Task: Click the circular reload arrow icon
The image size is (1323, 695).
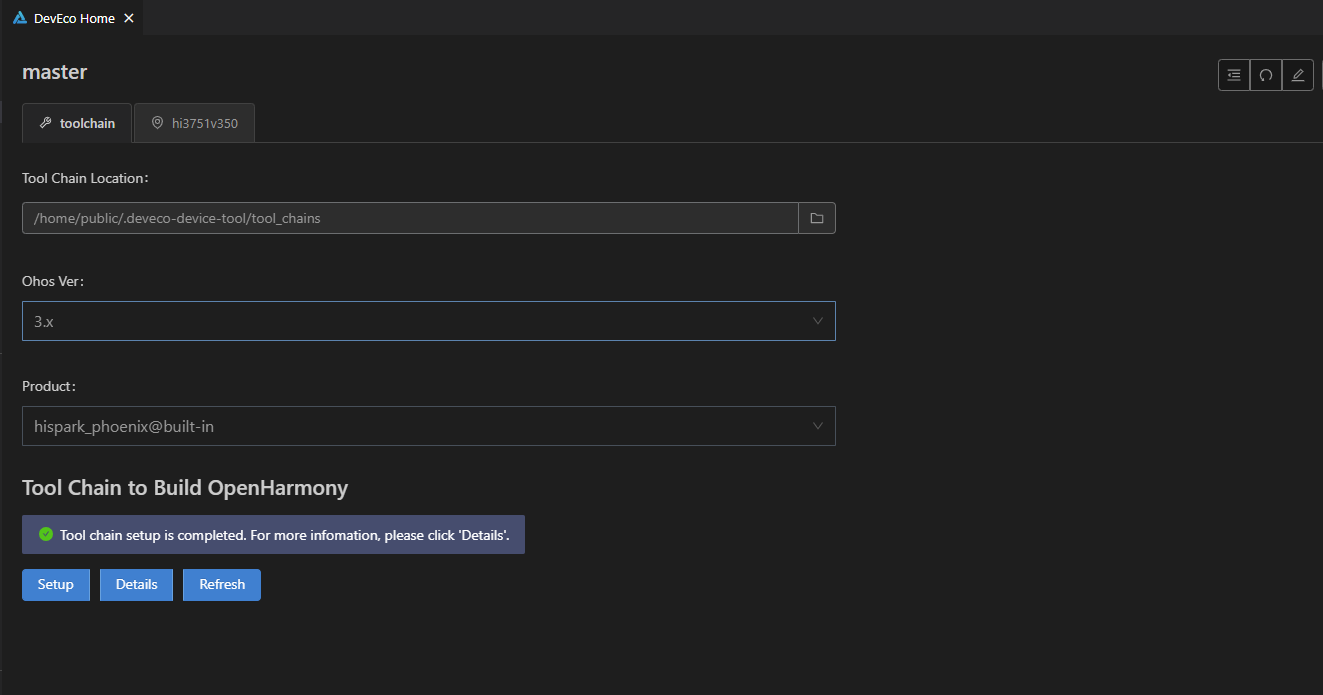Action: [x=1266, y=75]
